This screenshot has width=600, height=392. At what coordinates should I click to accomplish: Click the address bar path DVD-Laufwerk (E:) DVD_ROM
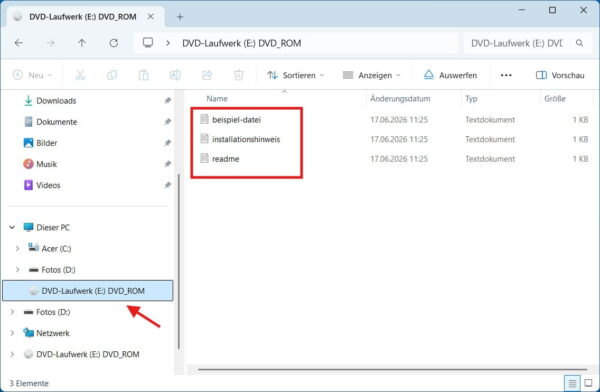coord(241,43)
